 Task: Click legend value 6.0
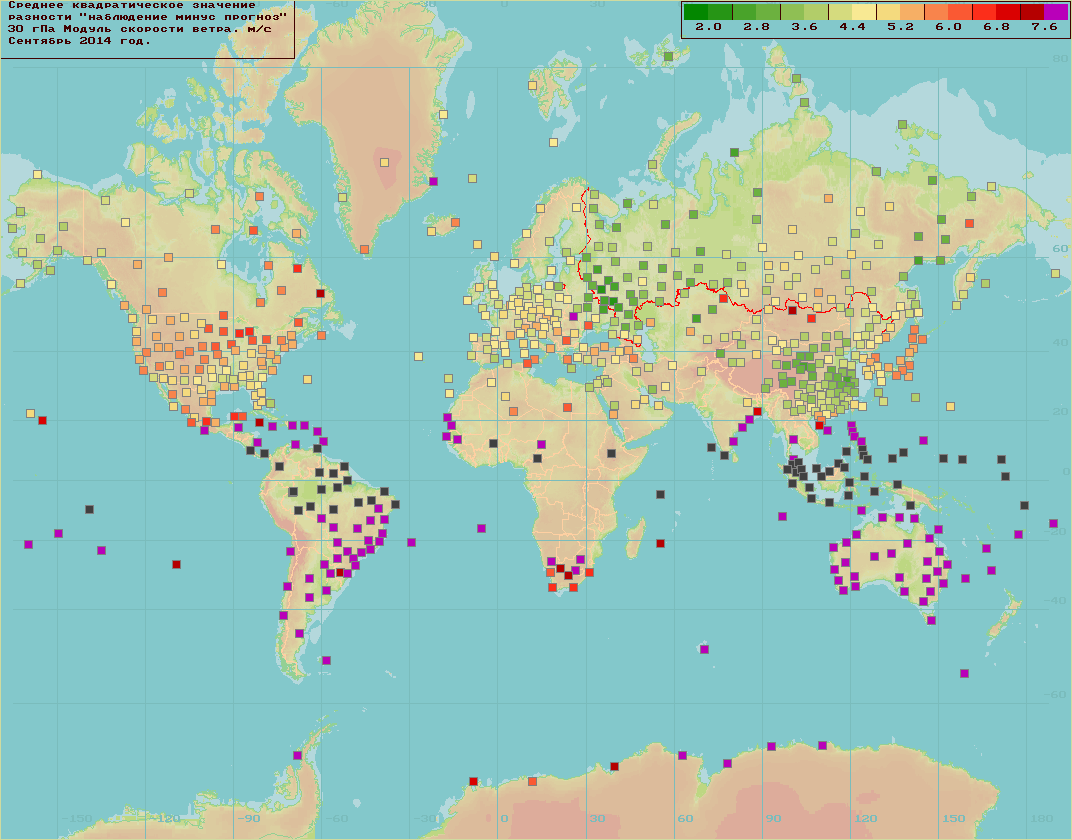click(948, 27)
